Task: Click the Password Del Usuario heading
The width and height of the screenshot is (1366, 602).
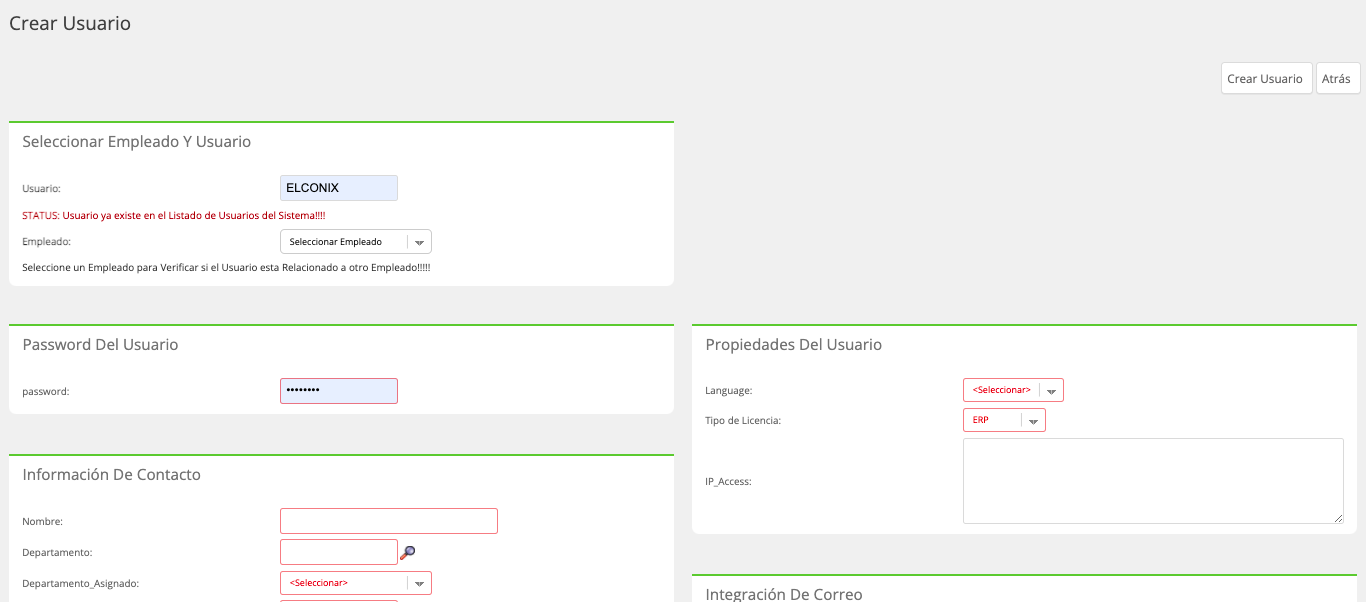Action: tap(100, 345)
